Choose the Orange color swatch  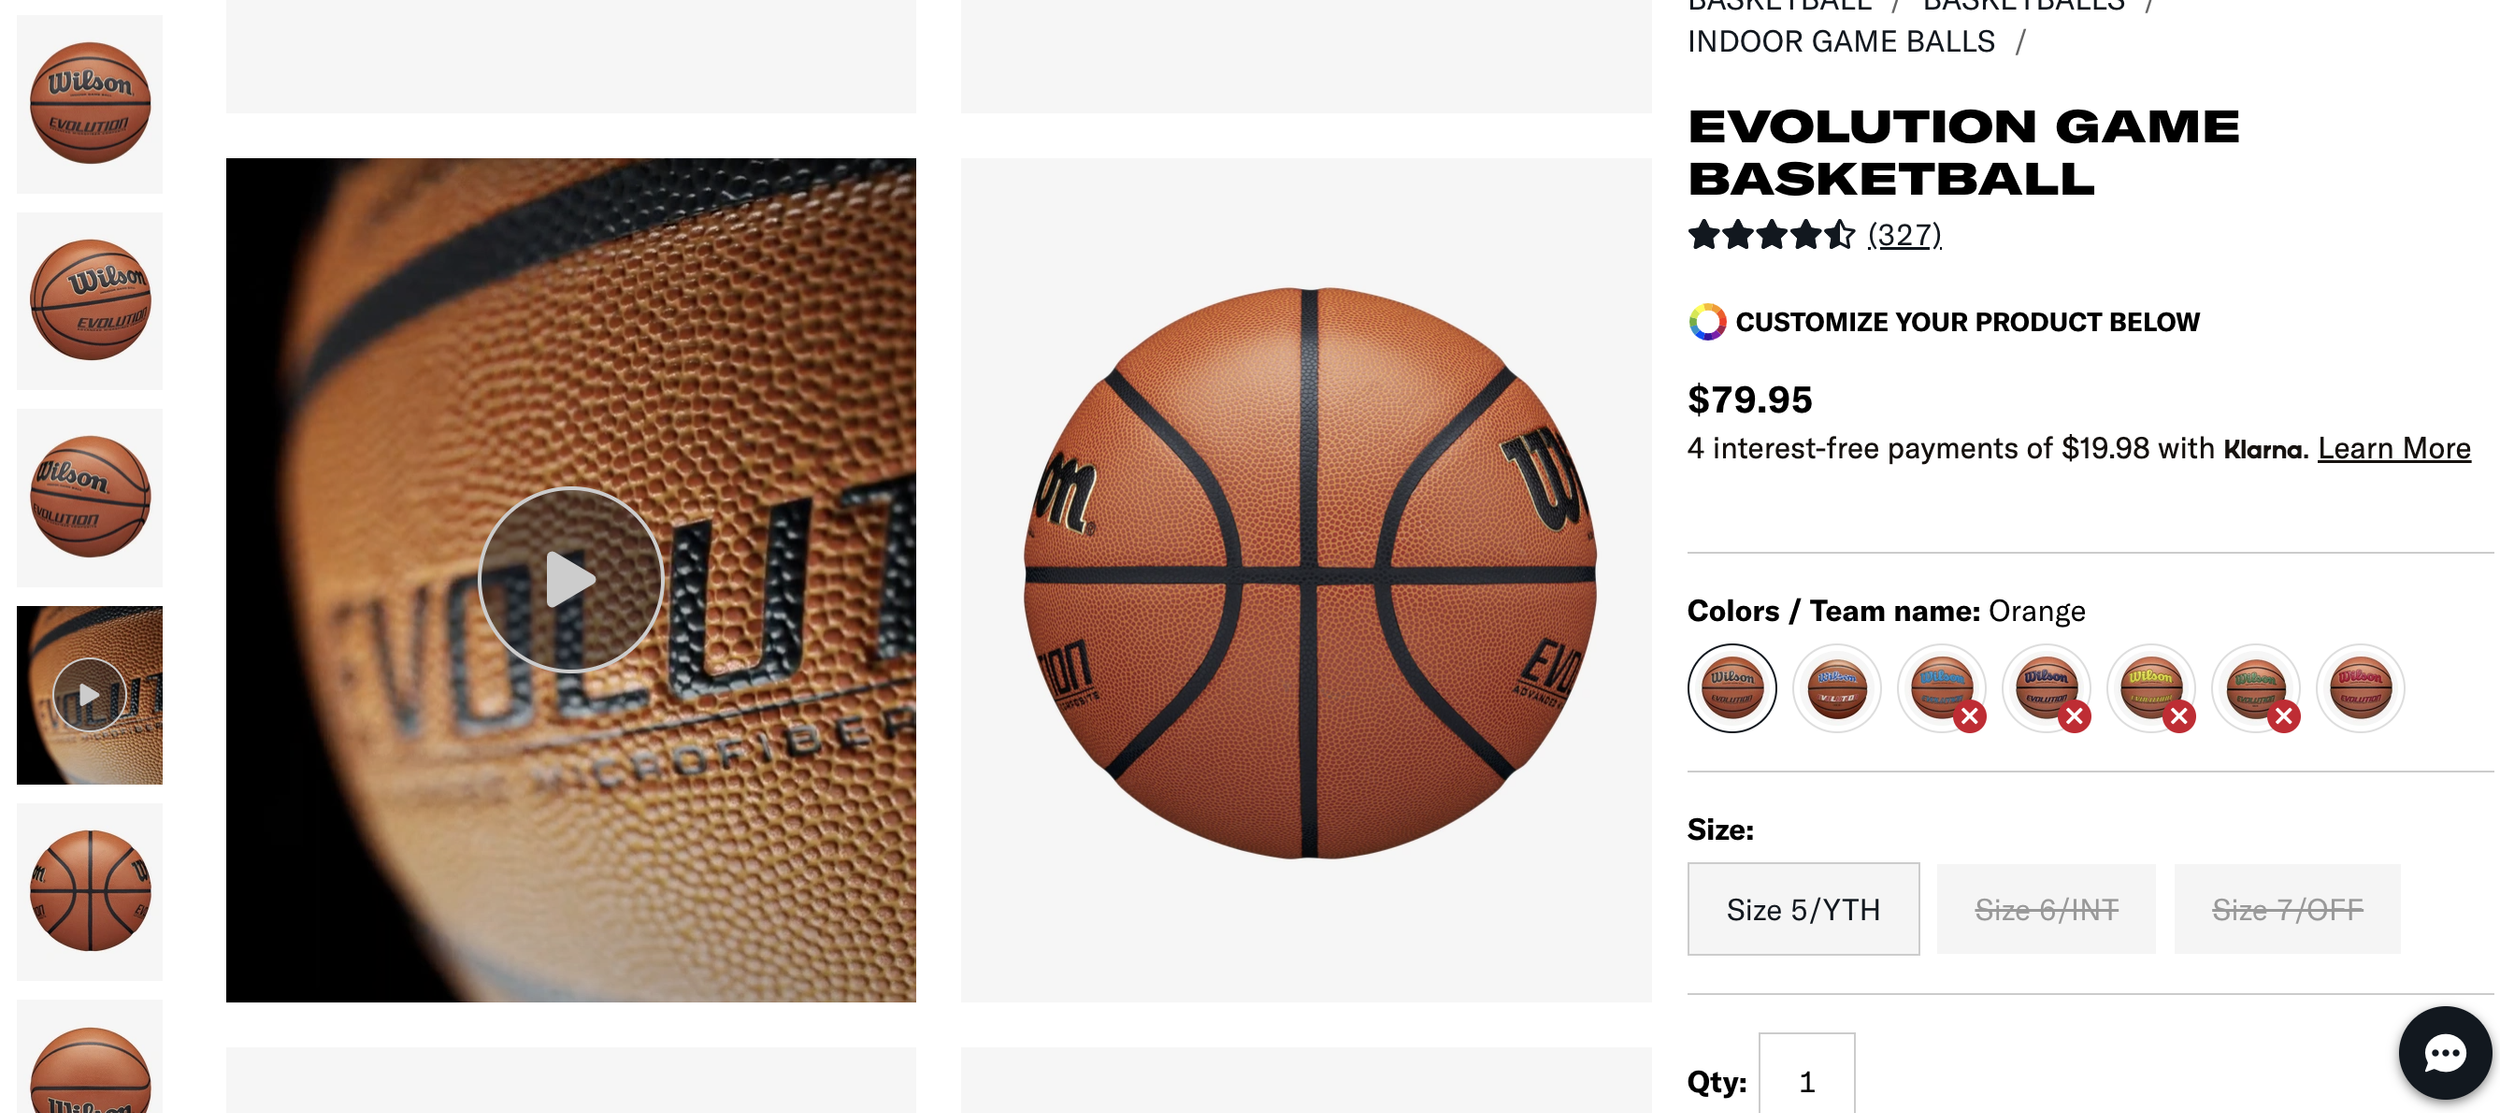[x=1732, y=688]
